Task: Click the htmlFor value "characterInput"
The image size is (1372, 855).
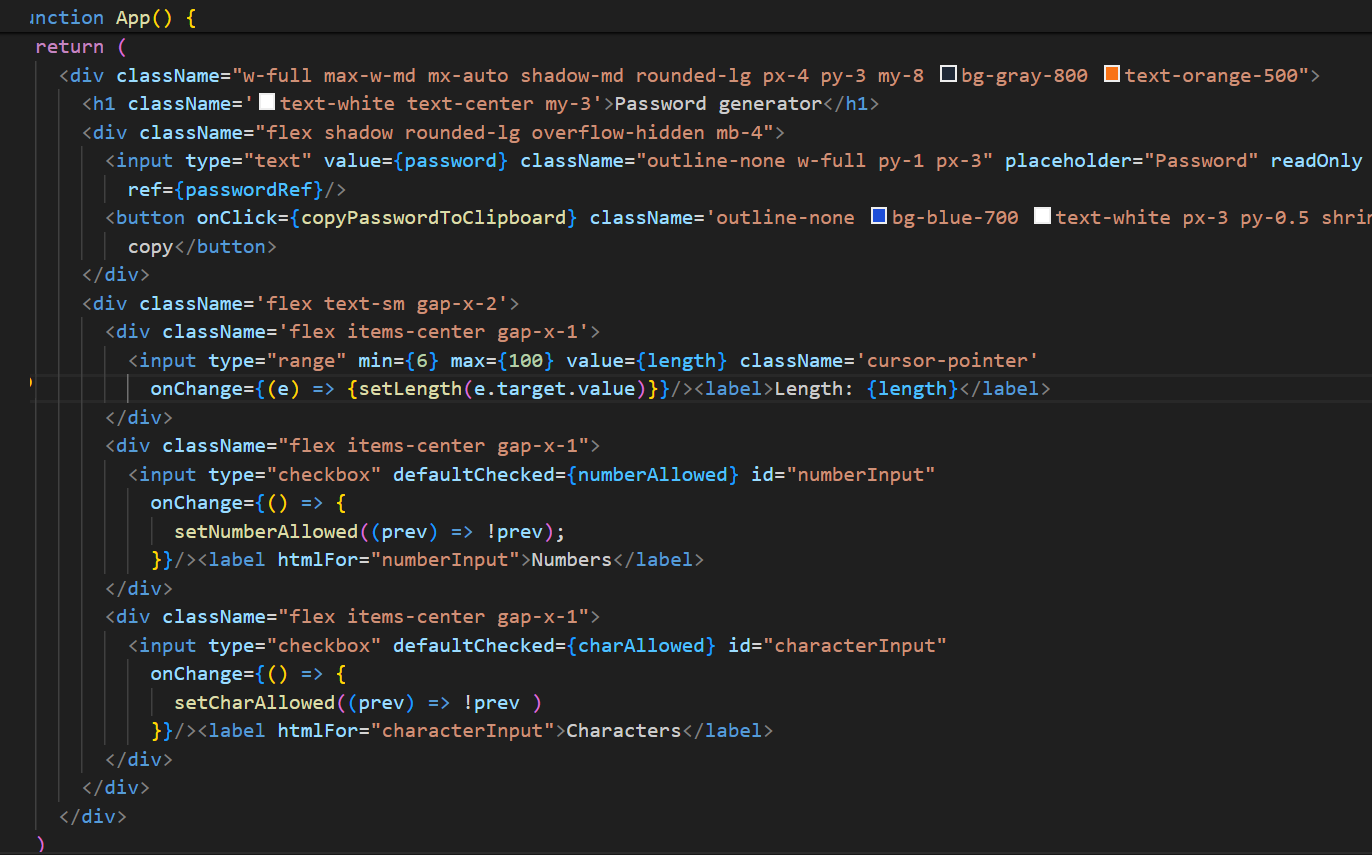Action: click(462, 730)
